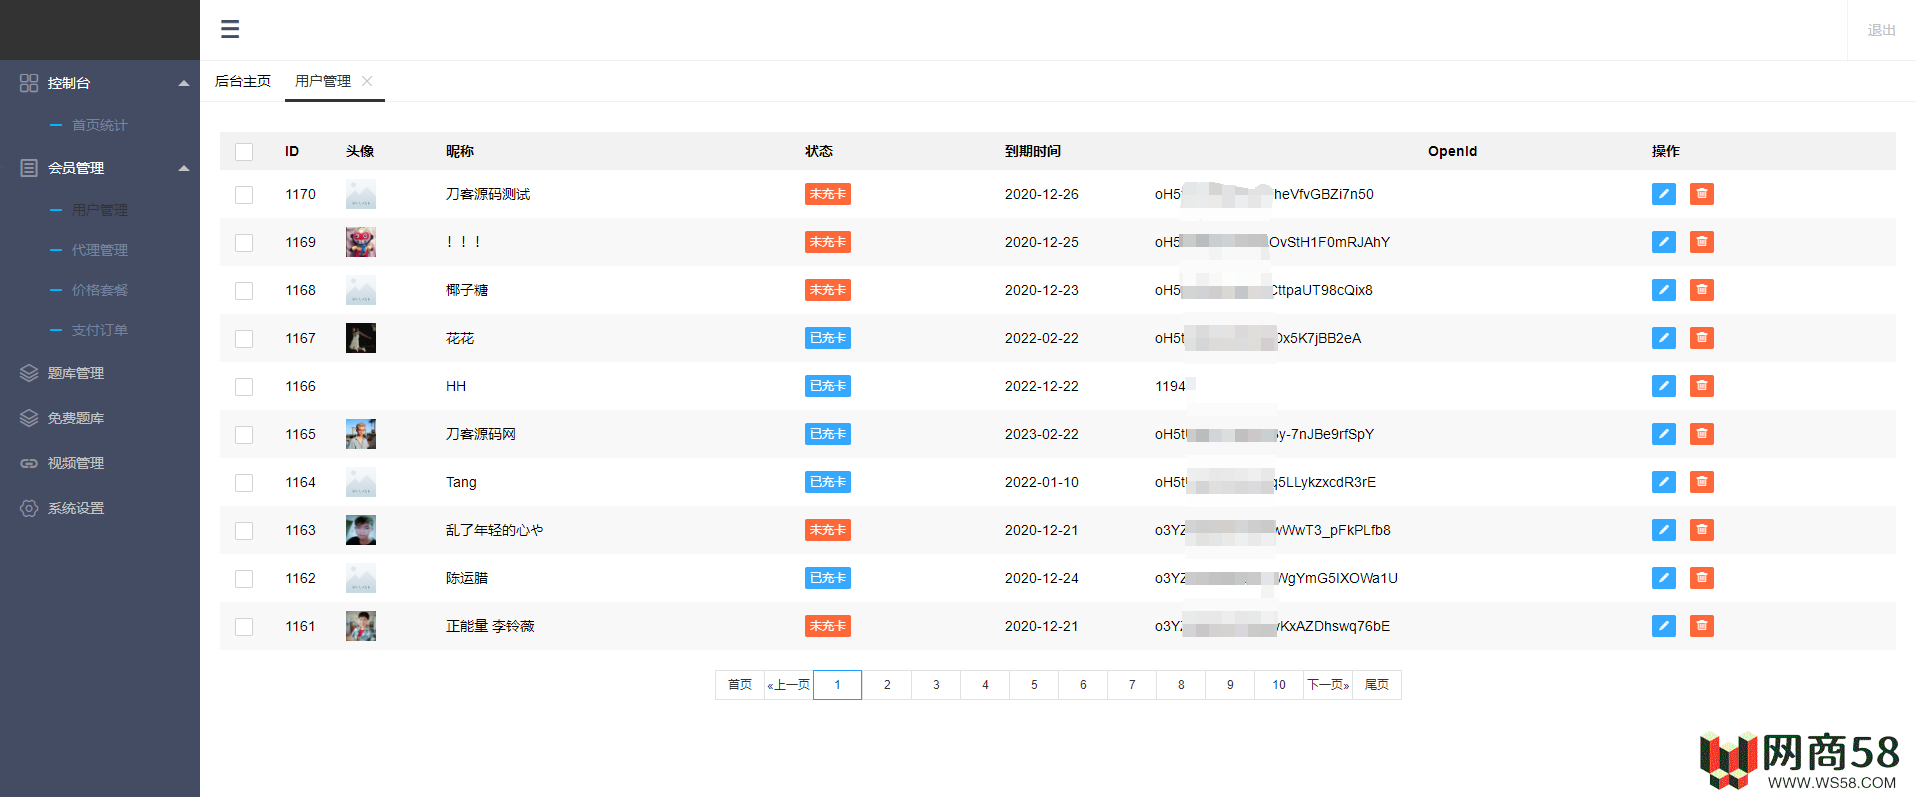Edit user 1165 with the pencil icon
Viewport: 1916px width, 797px height.
click(1664, 434)
